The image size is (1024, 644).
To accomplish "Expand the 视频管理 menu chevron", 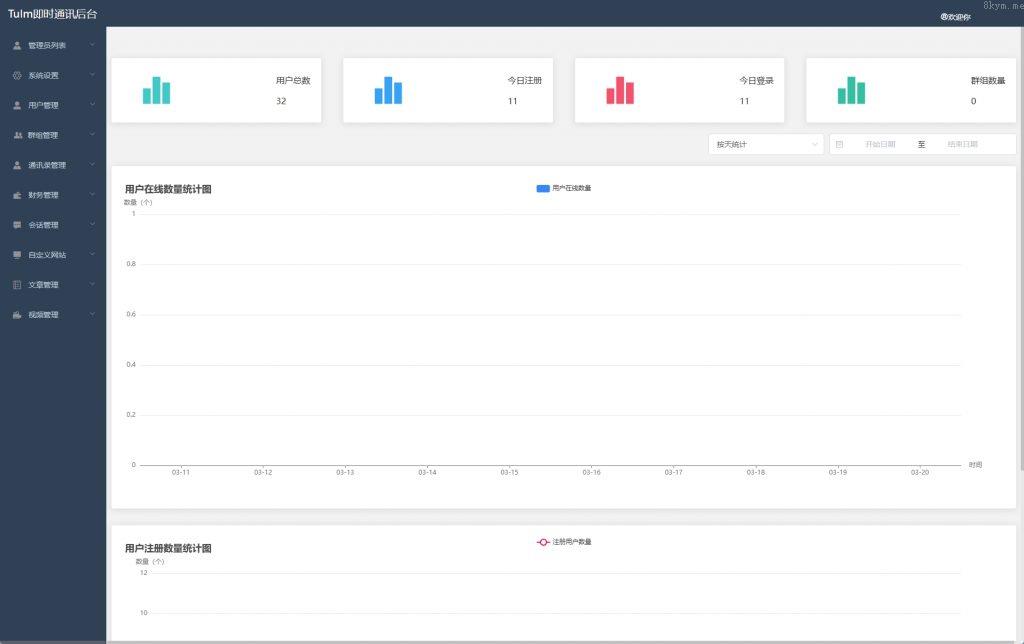I will [x=92, y=315].
